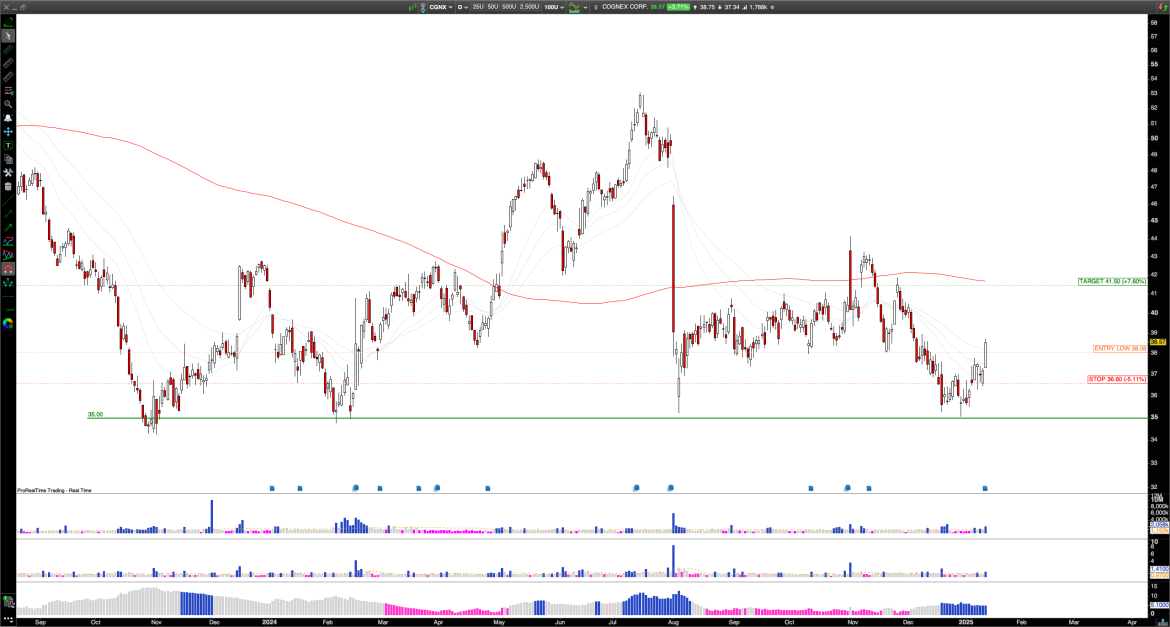
Task: Select the trend line drawing tool
Action: (x=8, y=48)
